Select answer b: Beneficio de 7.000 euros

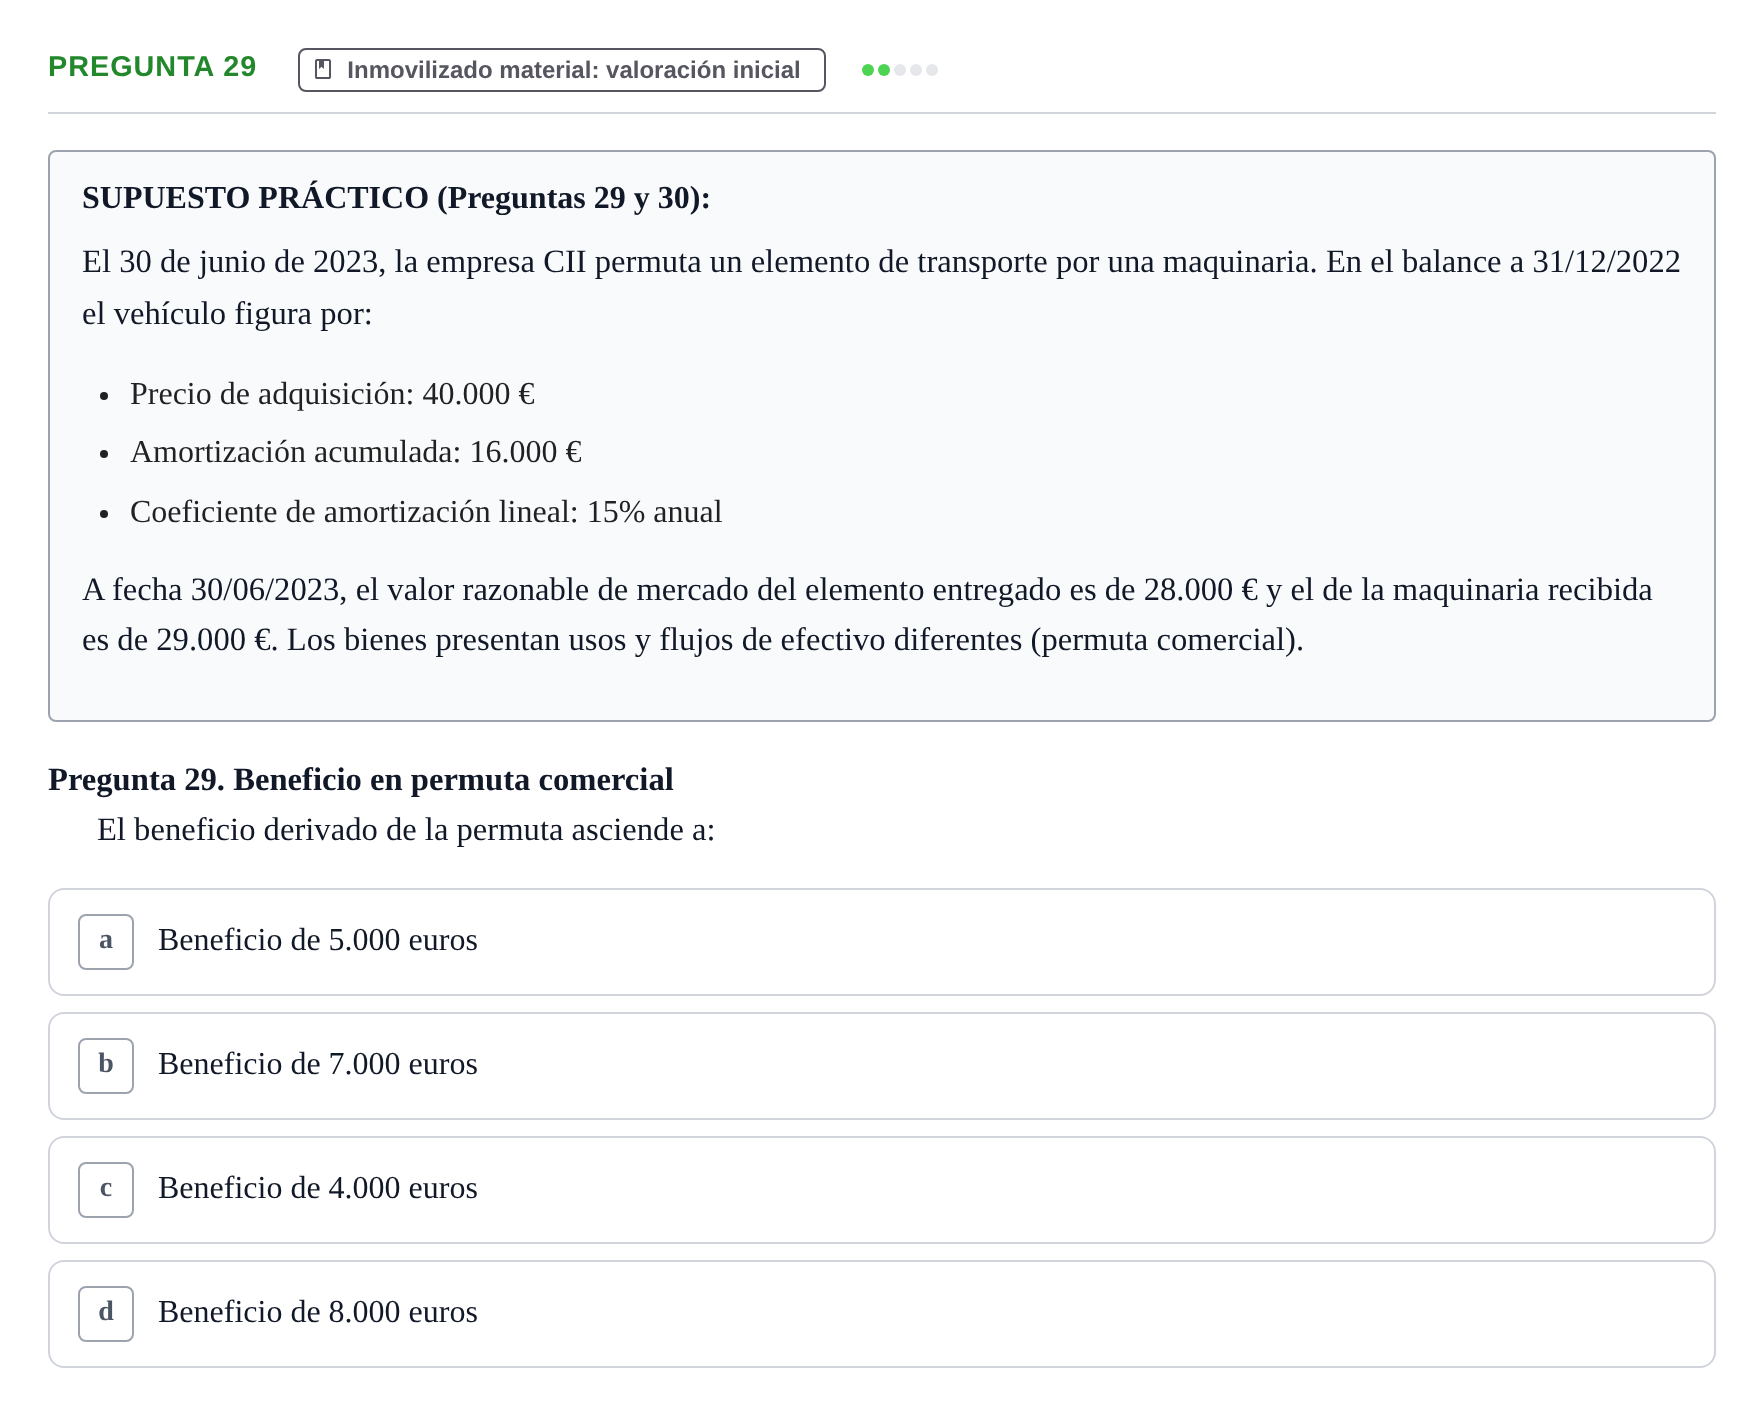882,1066
